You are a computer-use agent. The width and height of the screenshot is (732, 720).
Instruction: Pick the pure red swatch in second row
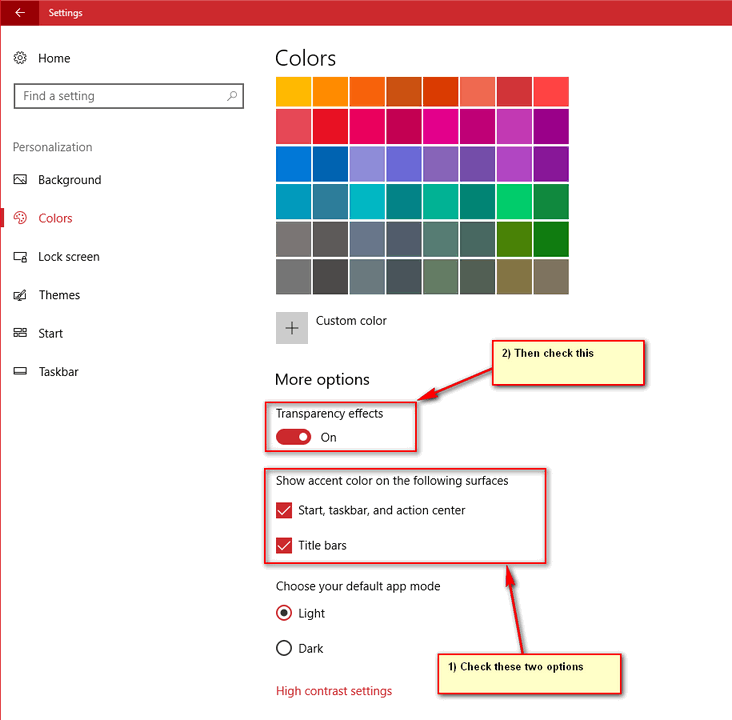tap(330, 126)
